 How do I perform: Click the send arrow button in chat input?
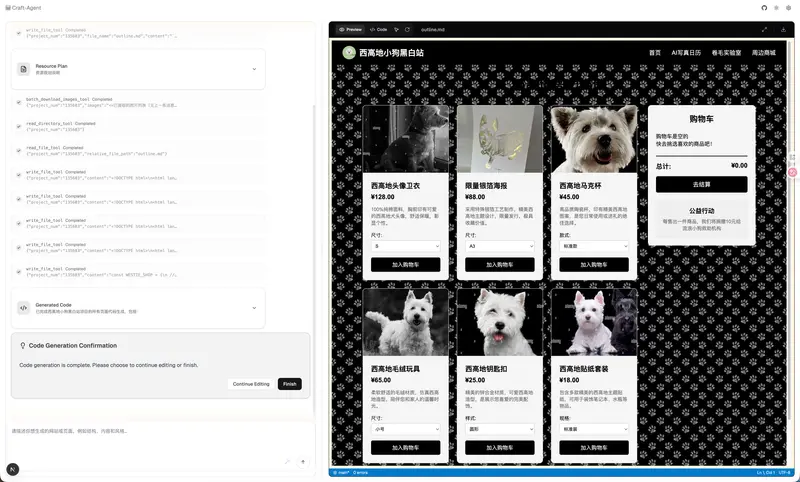pos(303,462)
